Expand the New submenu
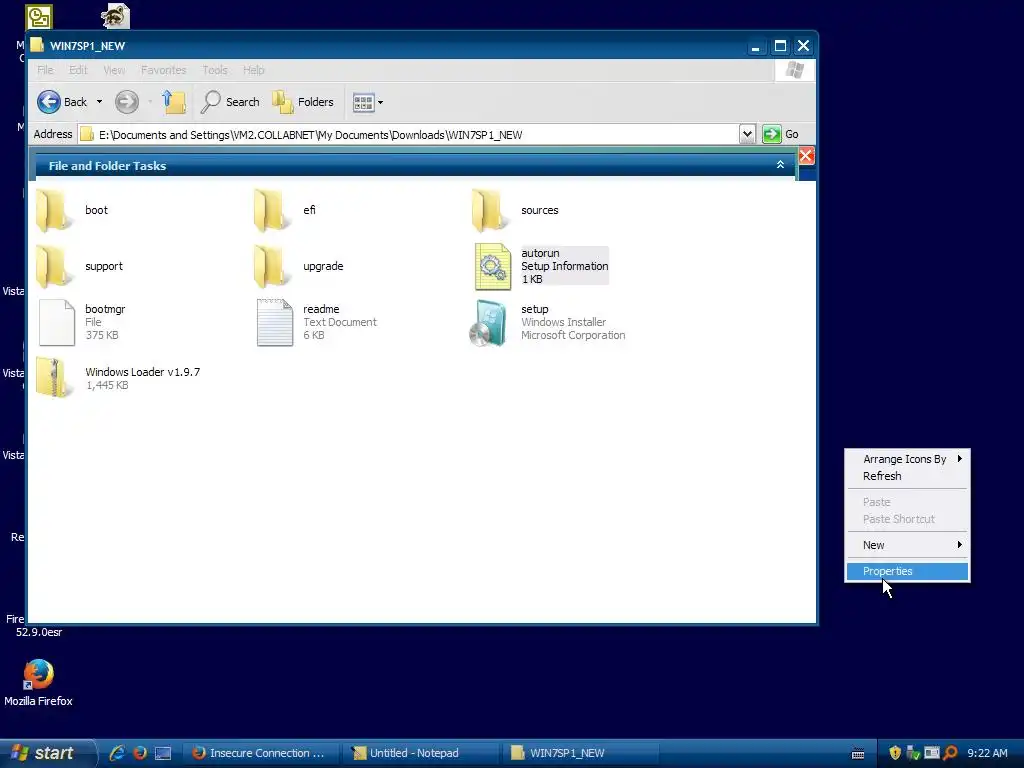1024x768 pixels. tap(907, 545)
